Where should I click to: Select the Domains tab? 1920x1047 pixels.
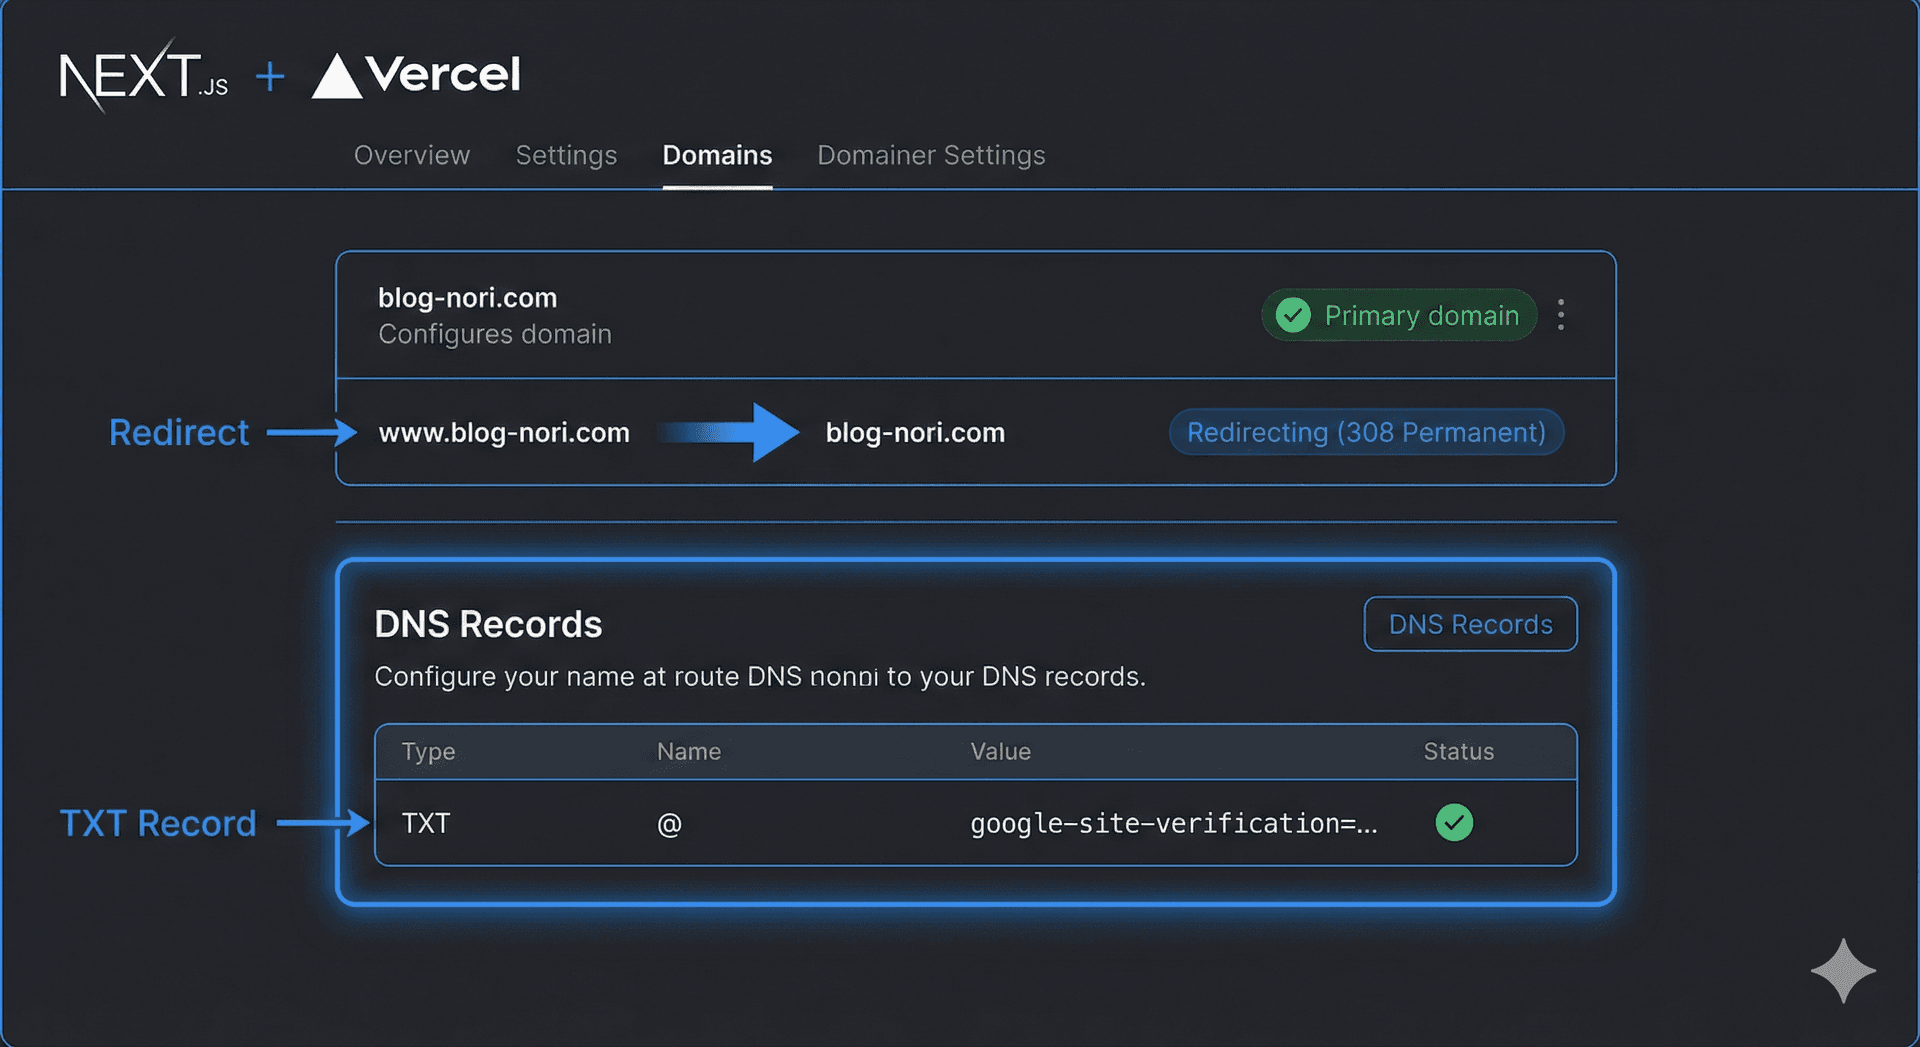pyautogui.click(x=717, y=155)
